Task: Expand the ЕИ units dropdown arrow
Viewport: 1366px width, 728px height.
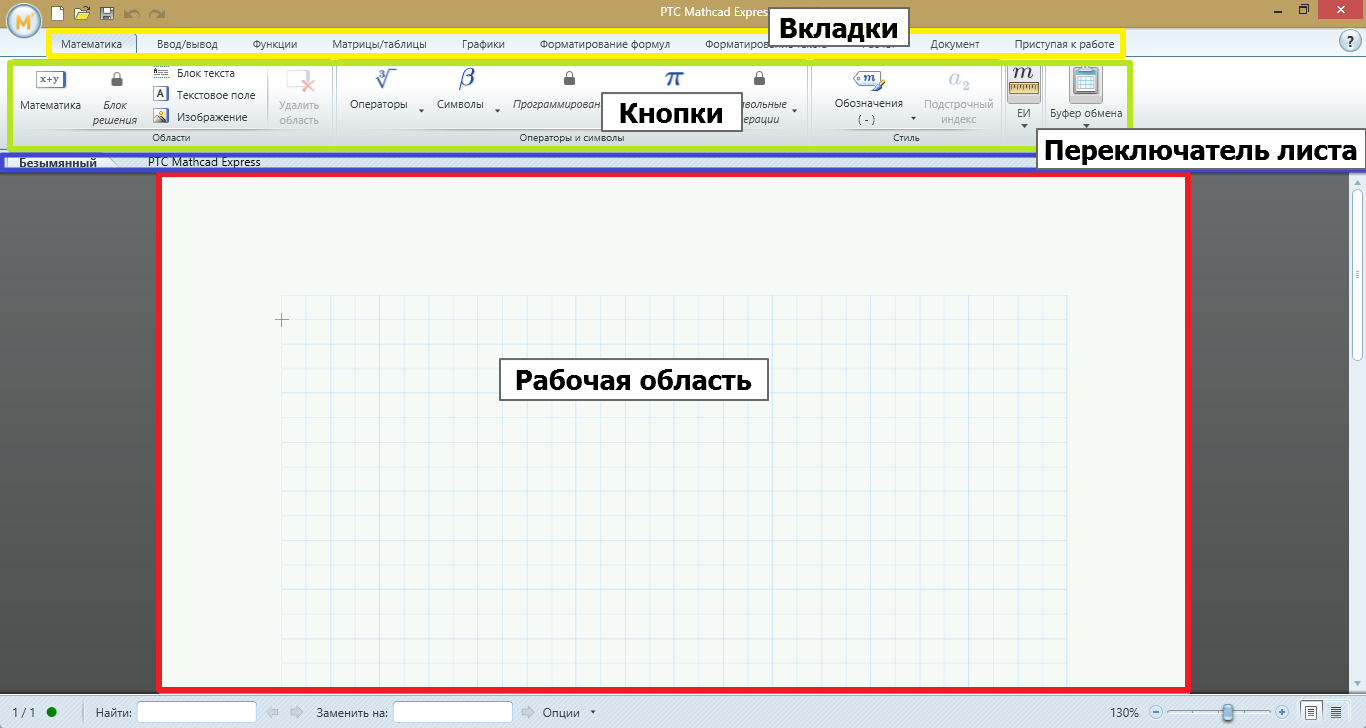Action: click(1024, 126)
